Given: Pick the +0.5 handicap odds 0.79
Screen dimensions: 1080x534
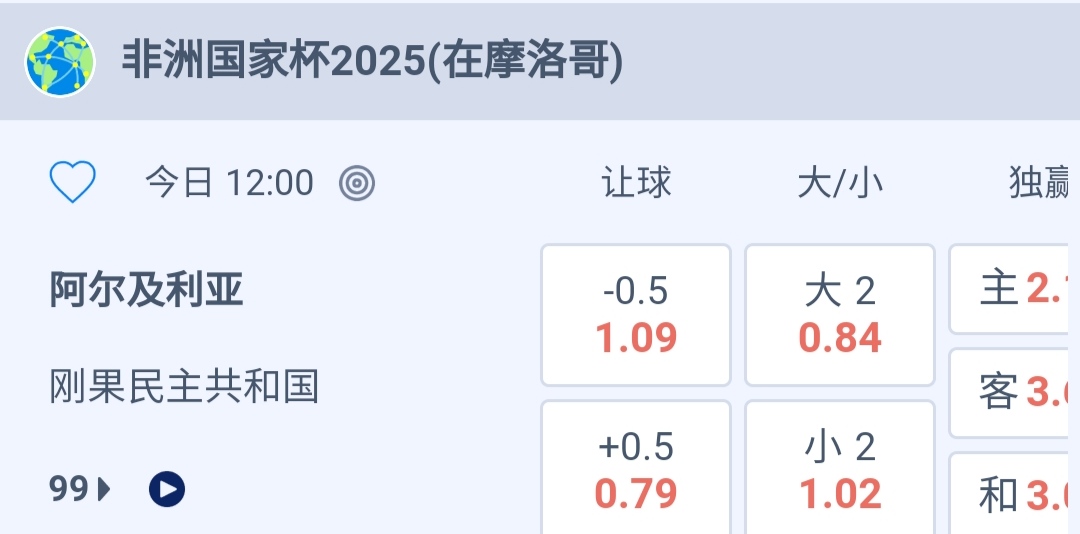Looking at the screenshot, I should [x=636, y=470].
